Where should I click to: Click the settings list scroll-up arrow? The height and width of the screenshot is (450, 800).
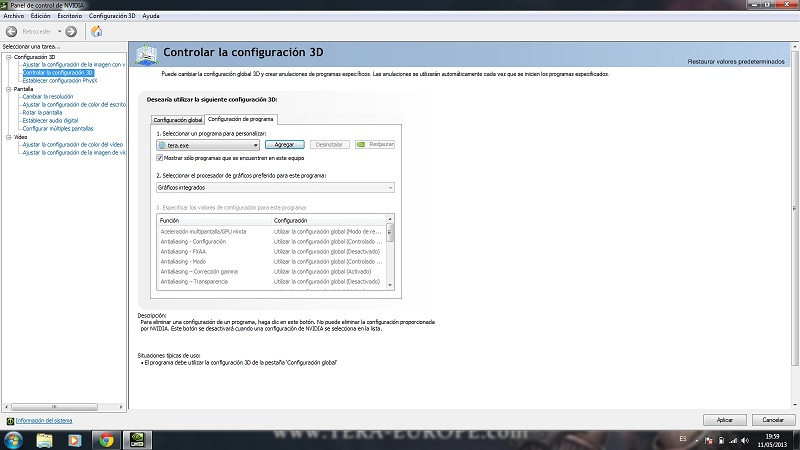point(390,219)
